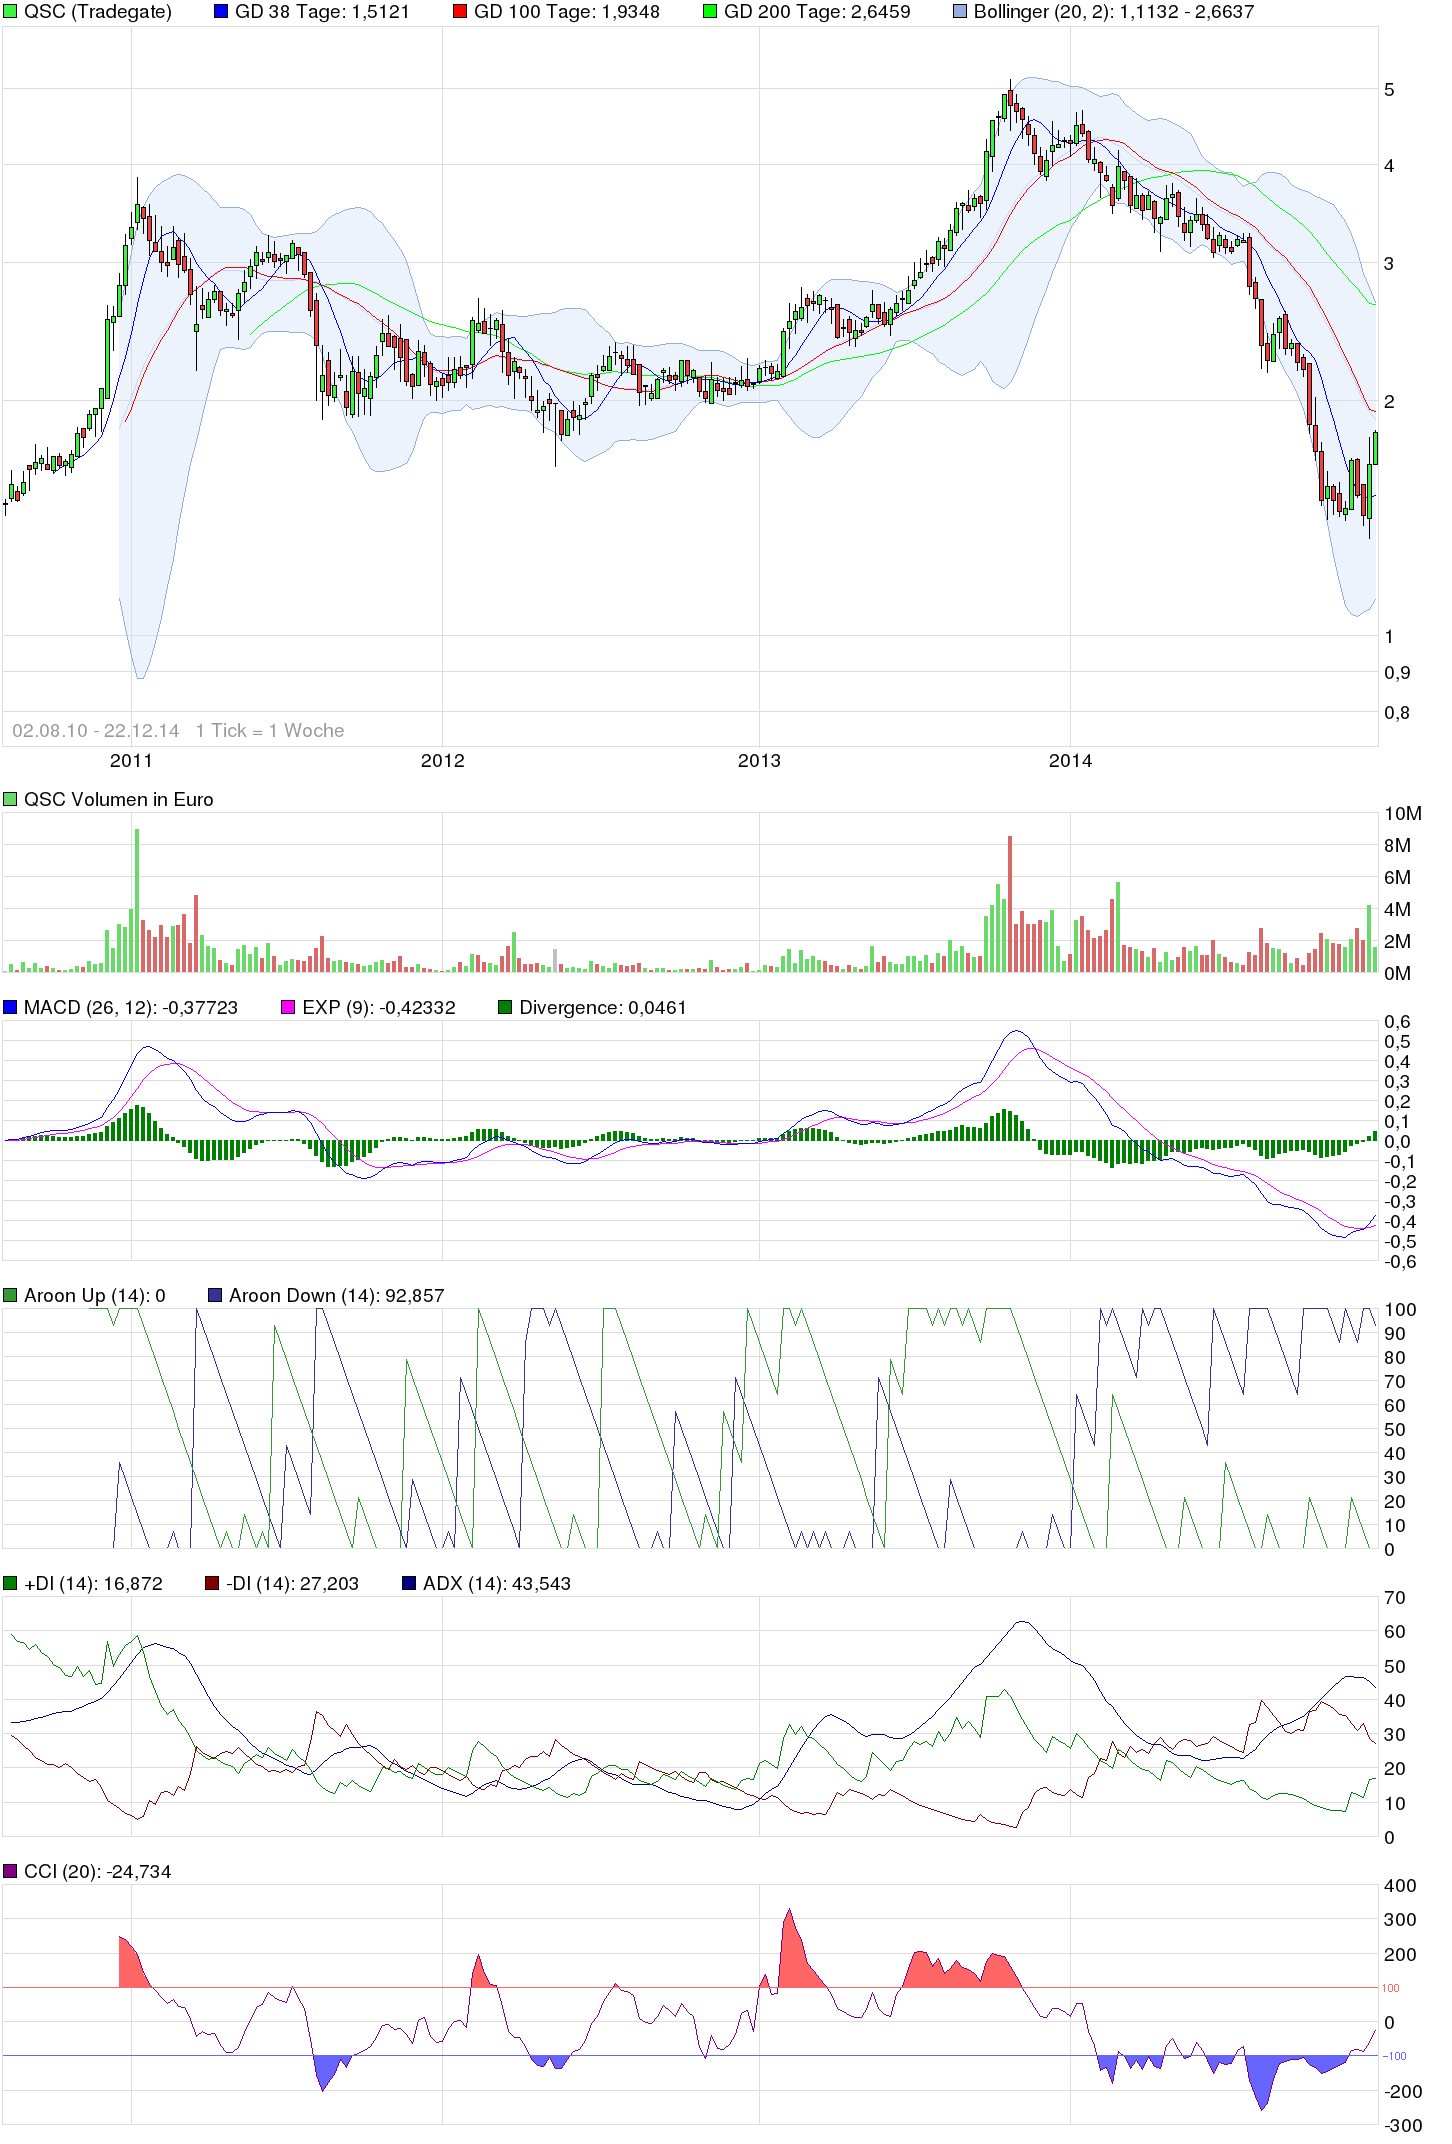Click the date range '02.08.10 - 22.12.14'

coord(96,730)
